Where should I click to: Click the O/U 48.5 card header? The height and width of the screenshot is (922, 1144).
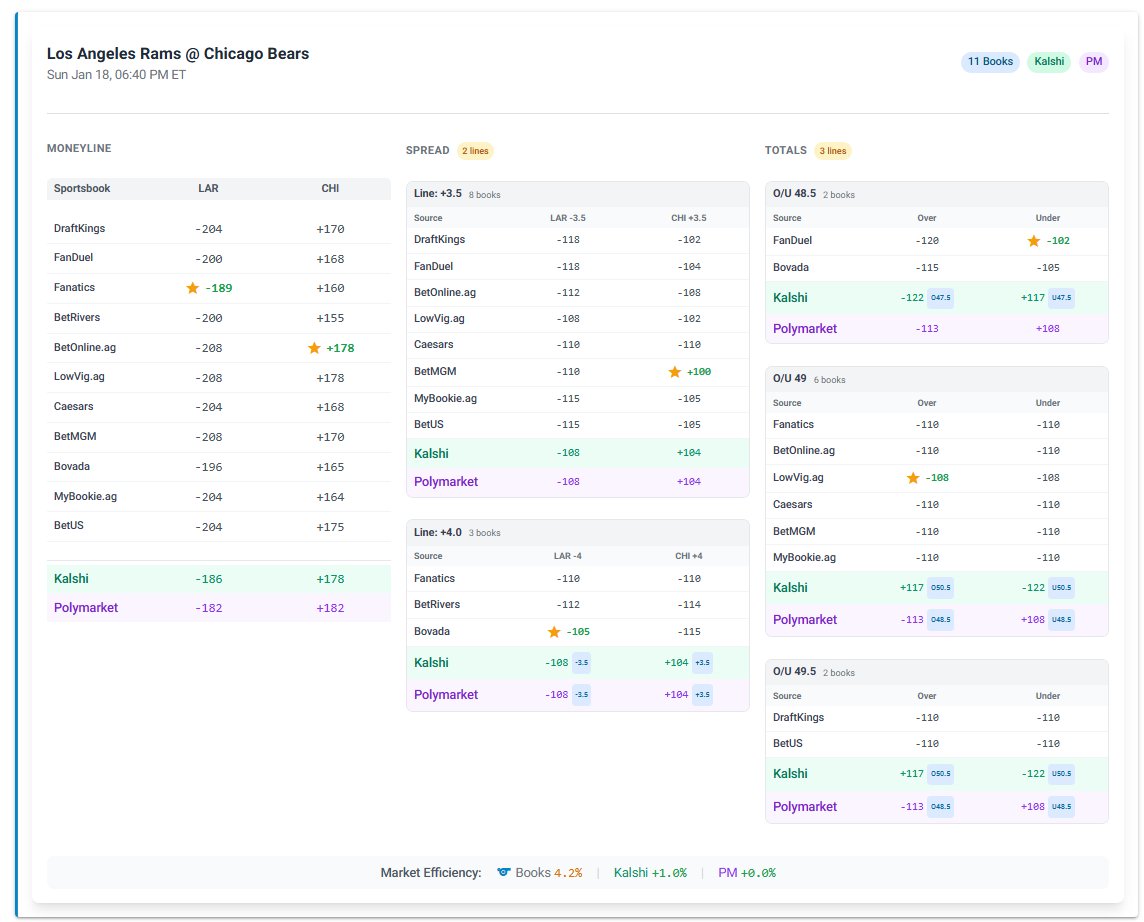pyautogui.click(x=937, y=194)
